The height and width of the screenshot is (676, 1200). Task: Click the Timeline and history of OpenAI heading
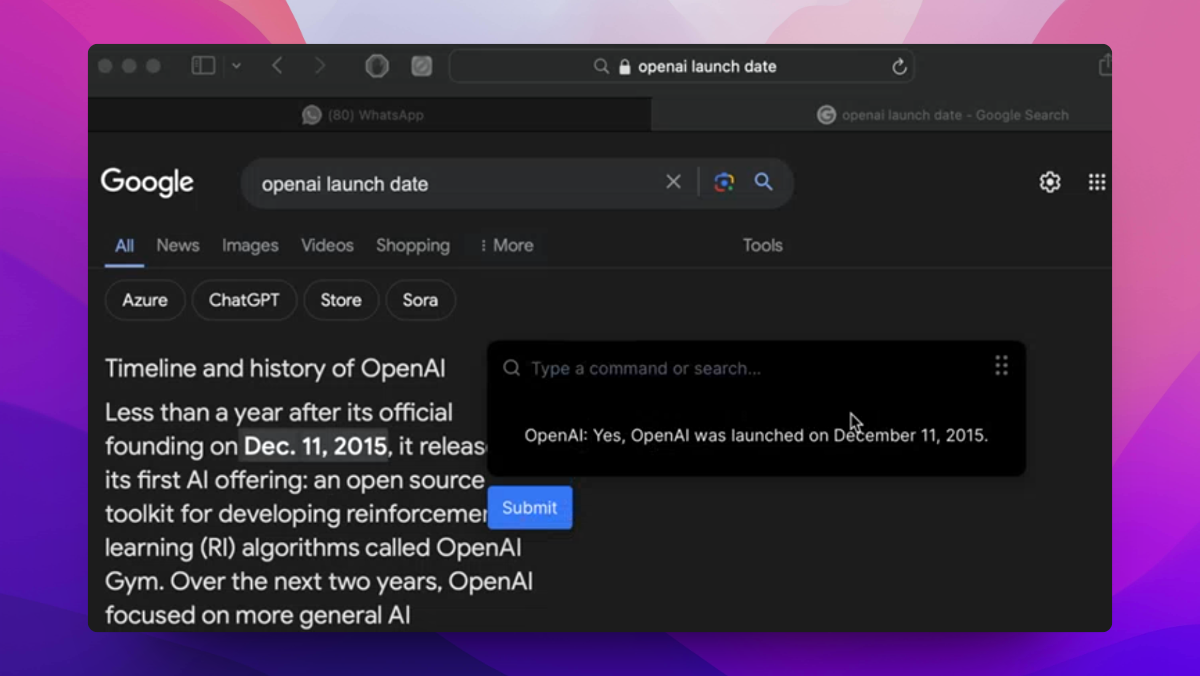(x=275, y=368)
